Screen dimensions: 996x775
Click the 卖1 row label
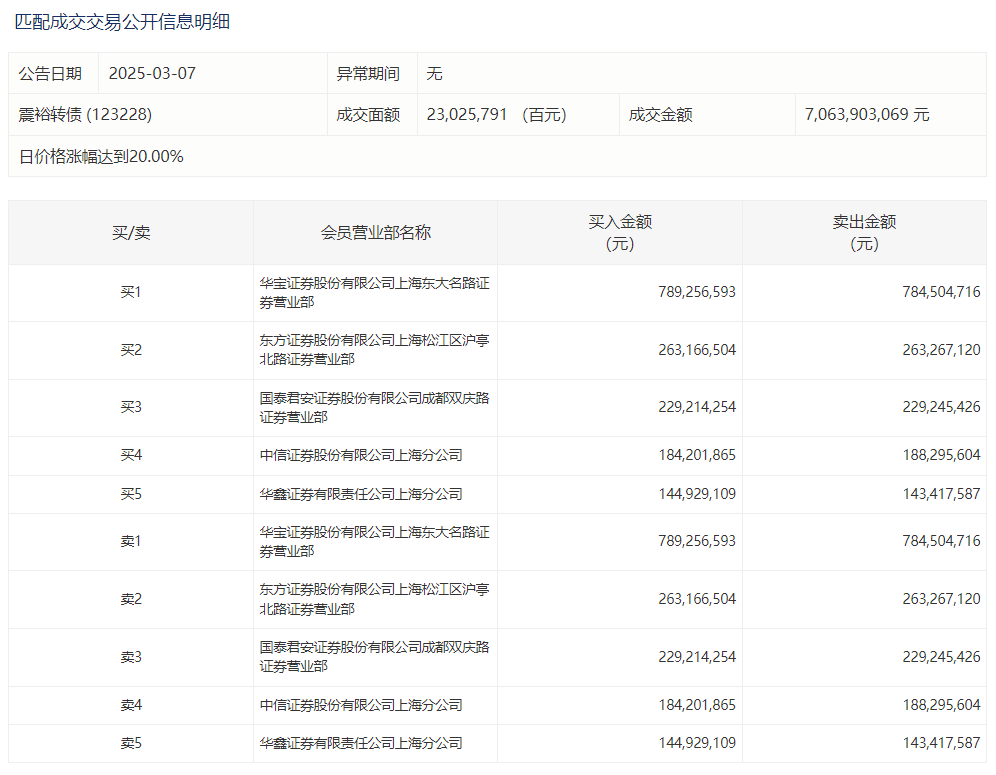131,541
